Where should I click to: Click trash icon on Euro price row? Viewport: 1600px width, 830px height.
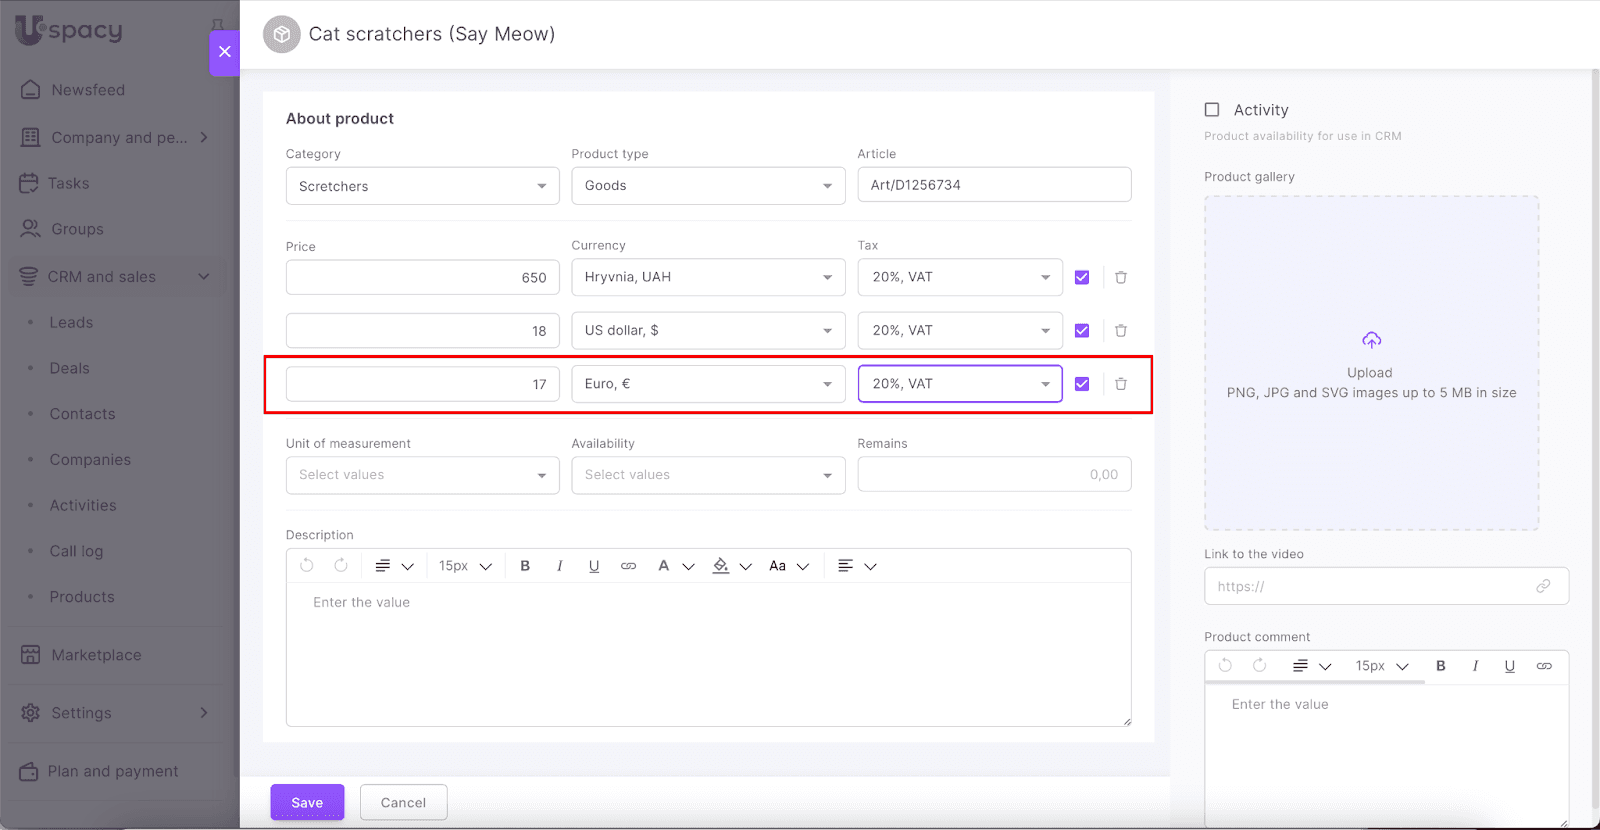click(1121, 384)
